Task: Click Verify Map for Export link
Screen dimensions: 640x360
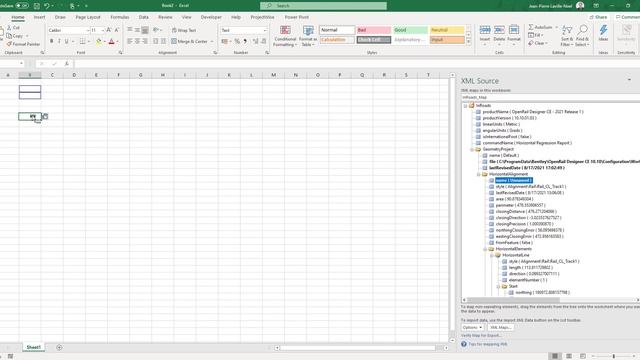Action: point(481,336)
